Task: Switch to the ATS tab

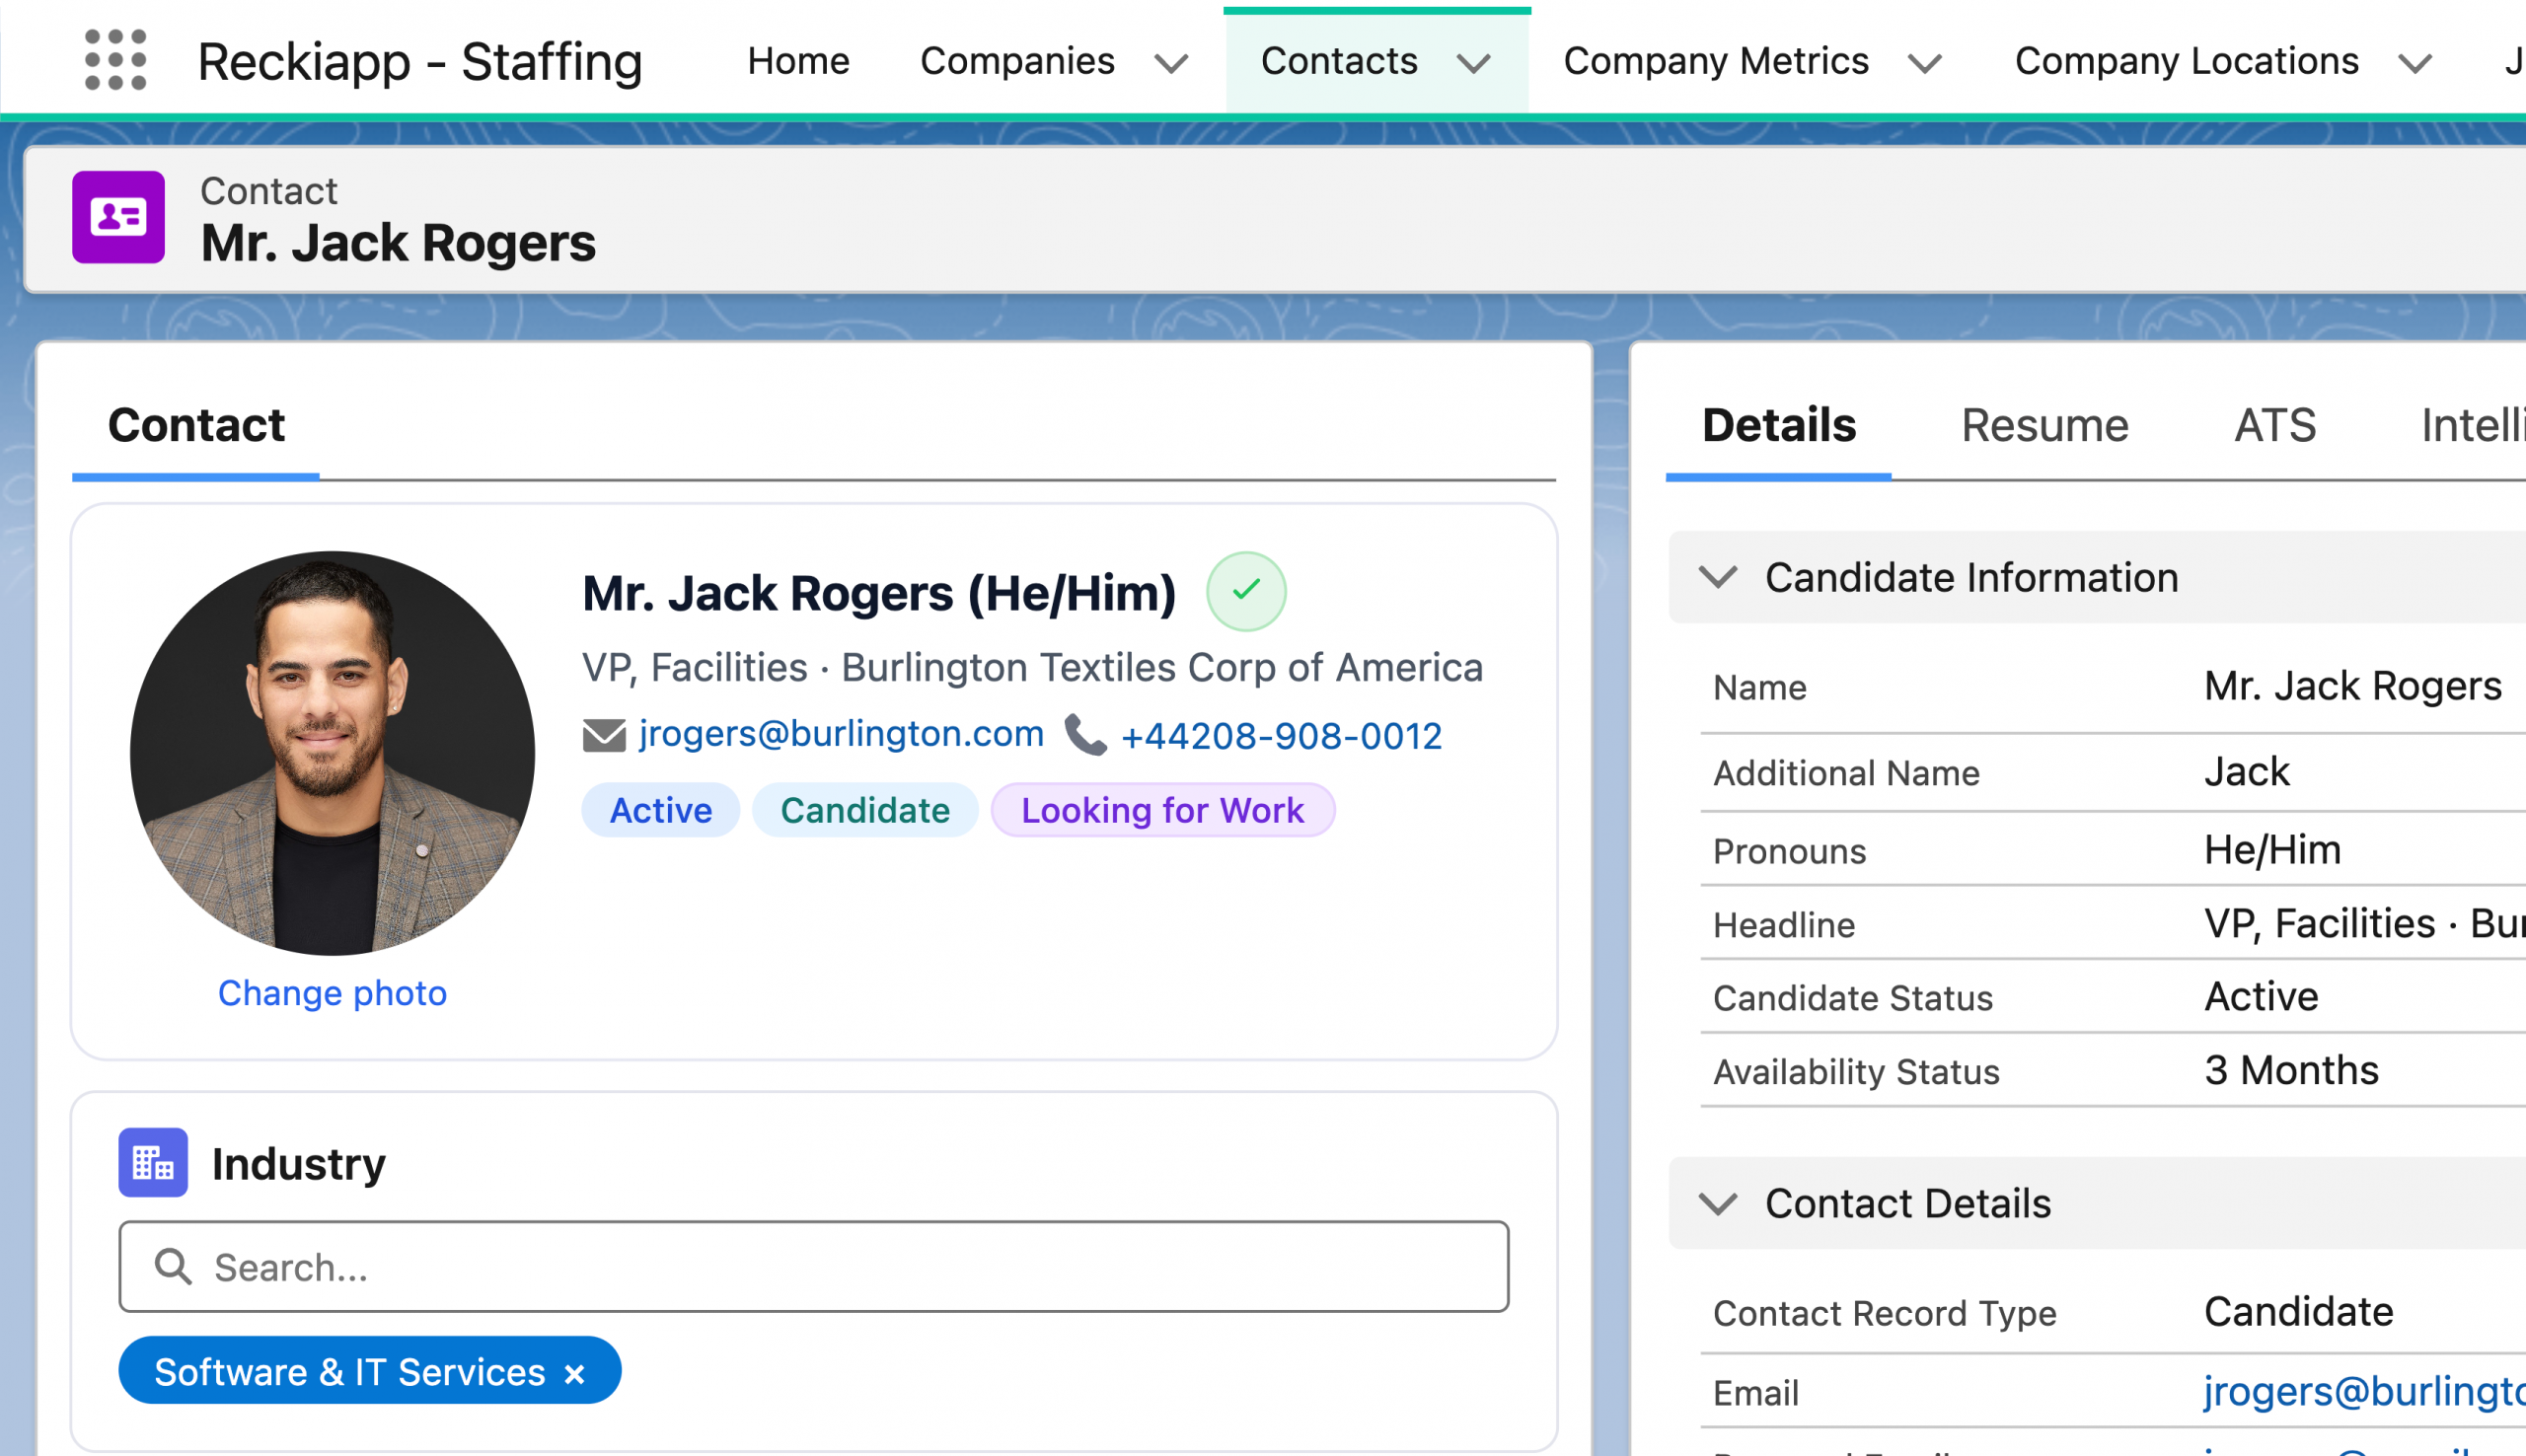Action: (2274, 425)
